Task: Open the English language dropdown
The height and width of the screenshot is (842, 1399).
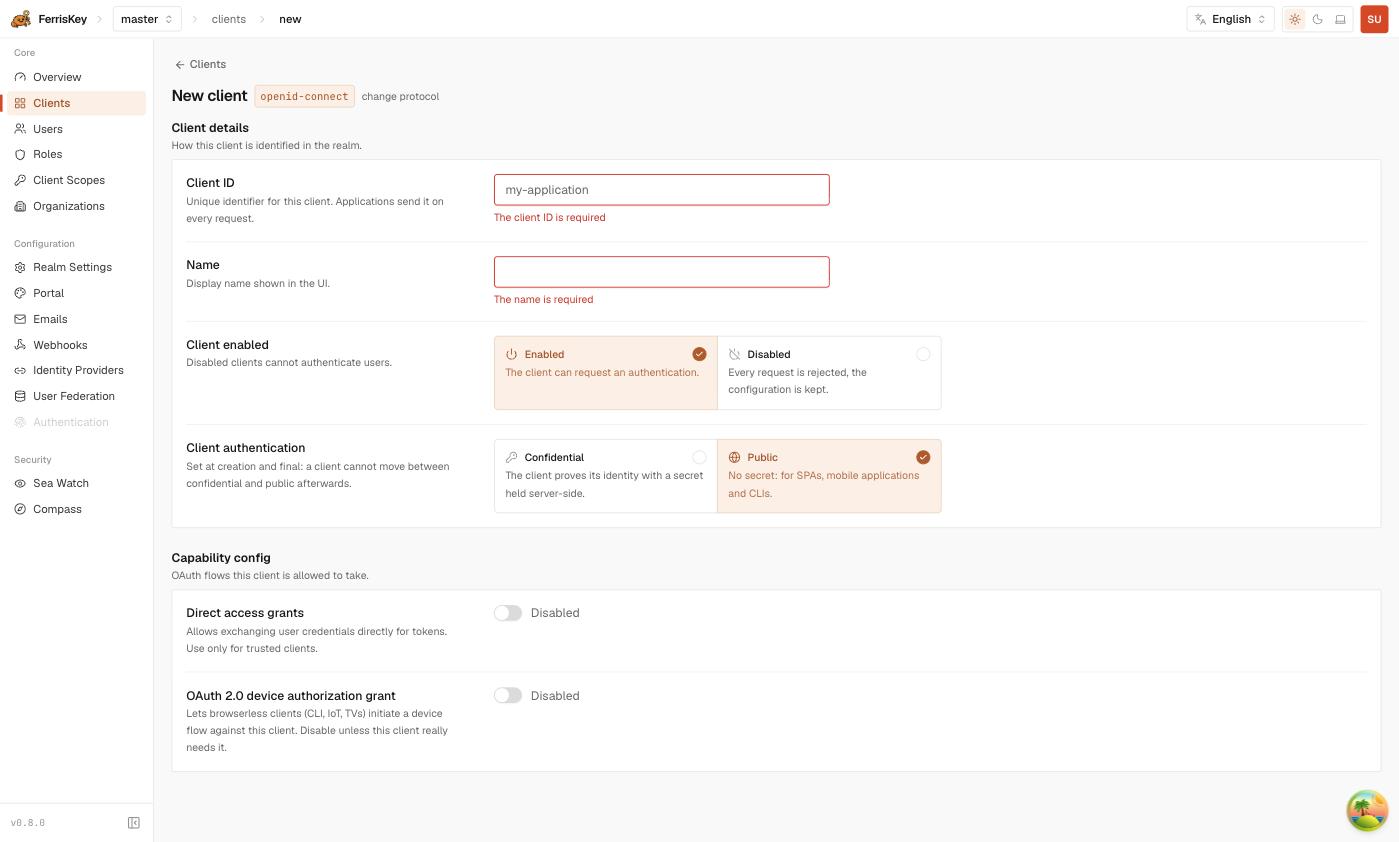Action: pos(1230,19)
